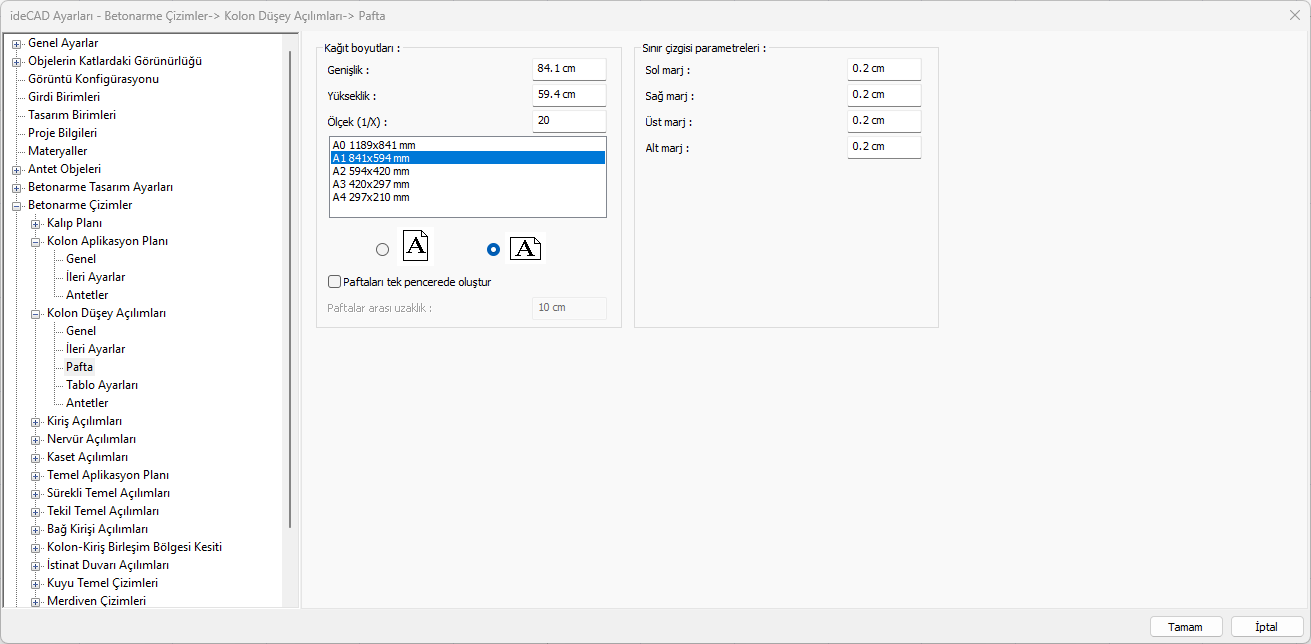Click the Ölçek (1/X) scale input field

568,121
